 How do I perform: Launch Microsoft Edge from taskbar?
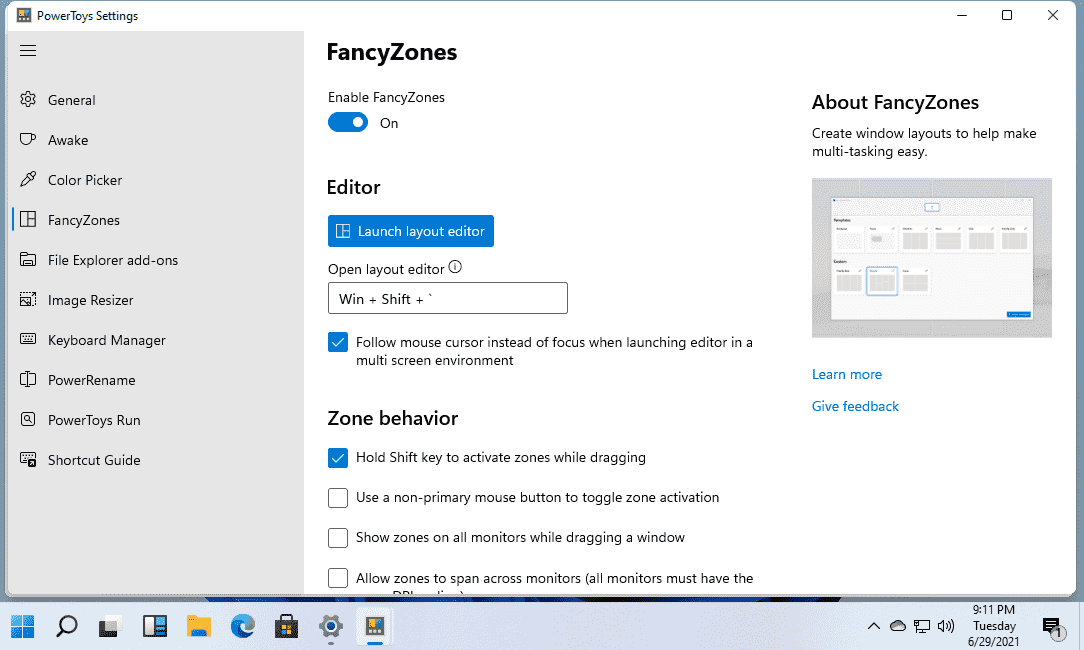[x=243, y=626]
